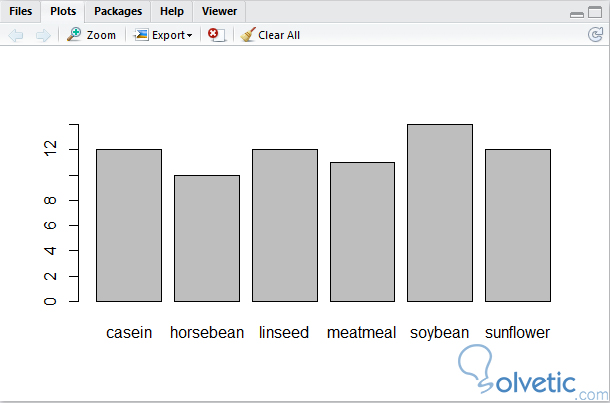
Task: Remove the current plot (red X icon)
Action: (215, 35)
